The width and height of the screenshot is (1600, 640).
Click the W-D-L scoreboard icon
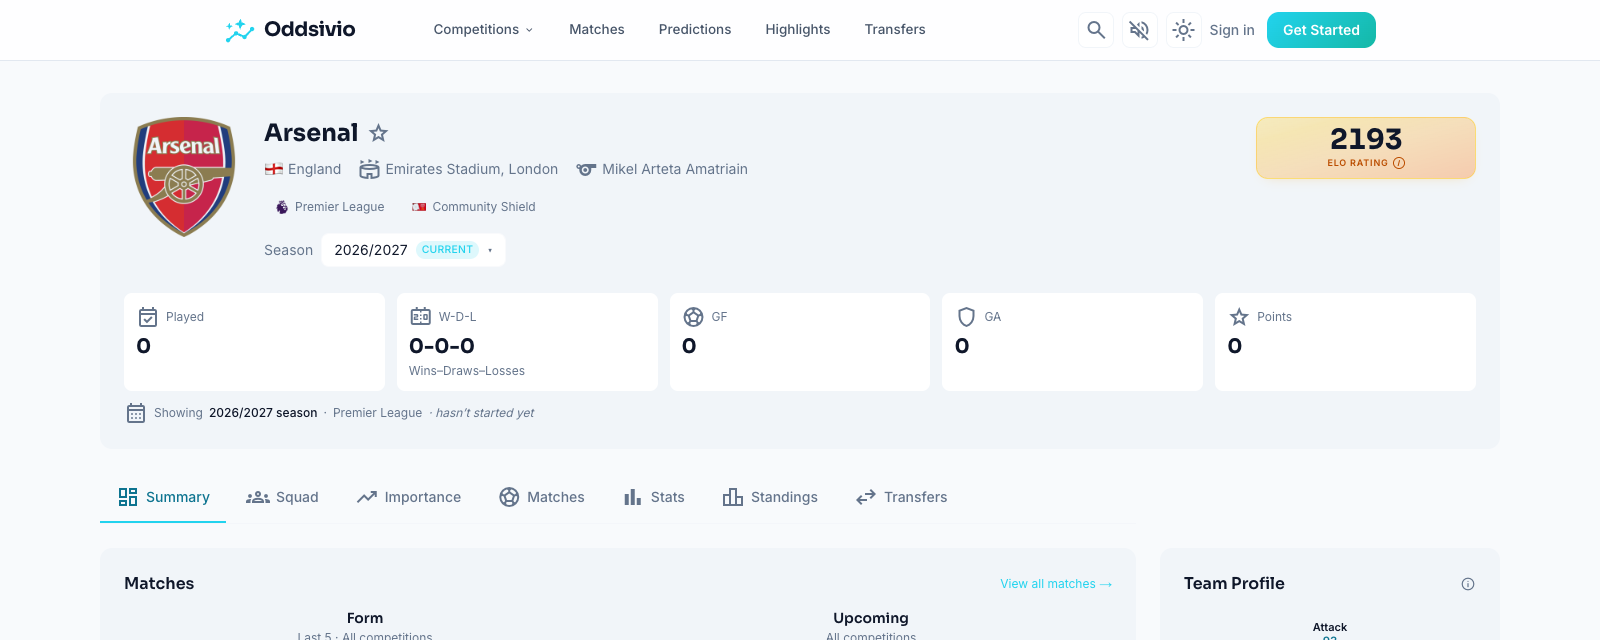pyautogui.click(x=421, y=317)
